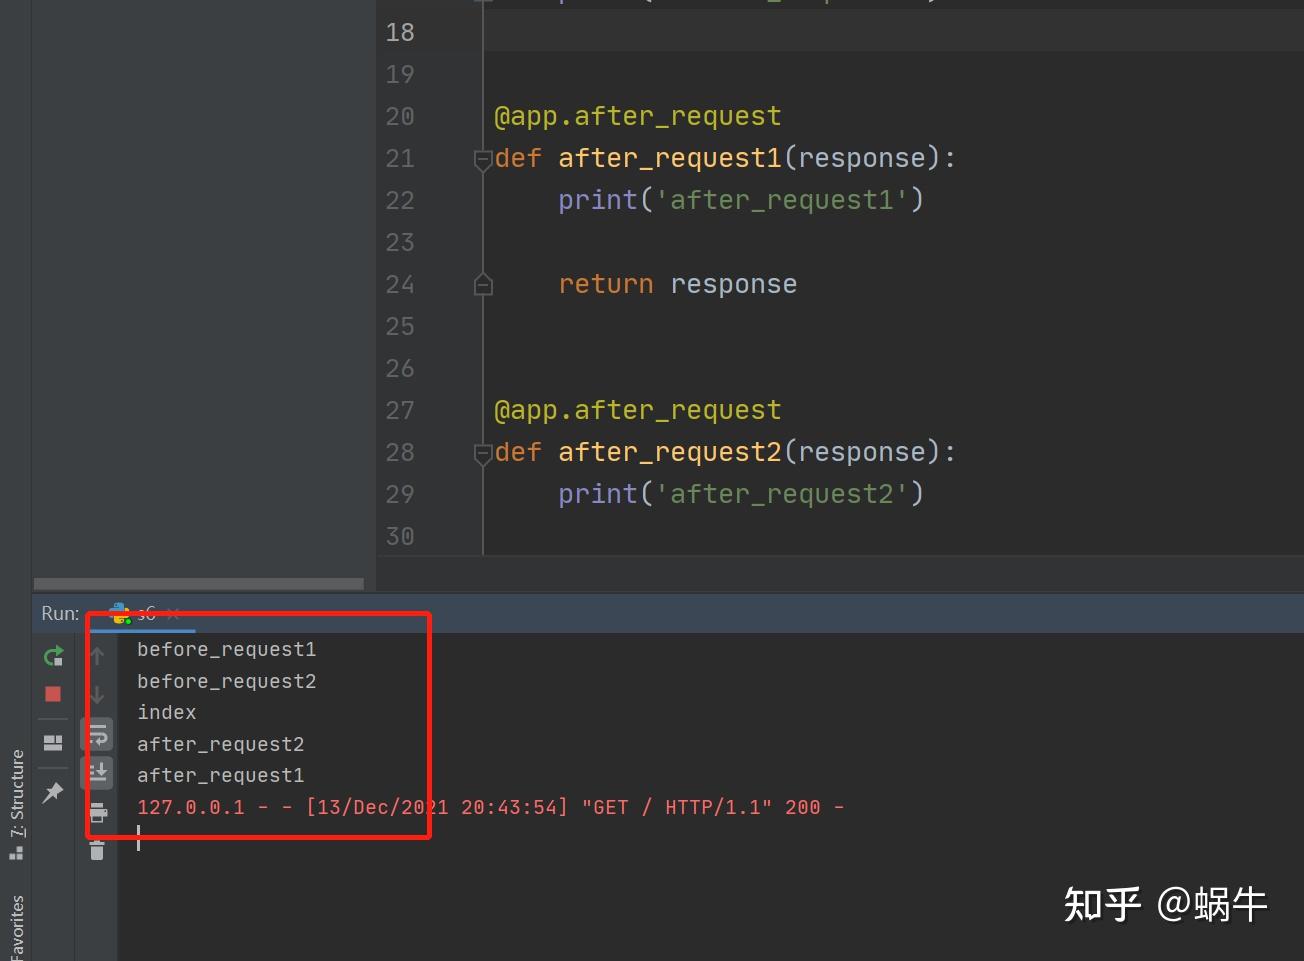The height and width of the screenshot is (961, 1304).
Task: Enable soft-wrap in the console output
Action: point(97,733)
